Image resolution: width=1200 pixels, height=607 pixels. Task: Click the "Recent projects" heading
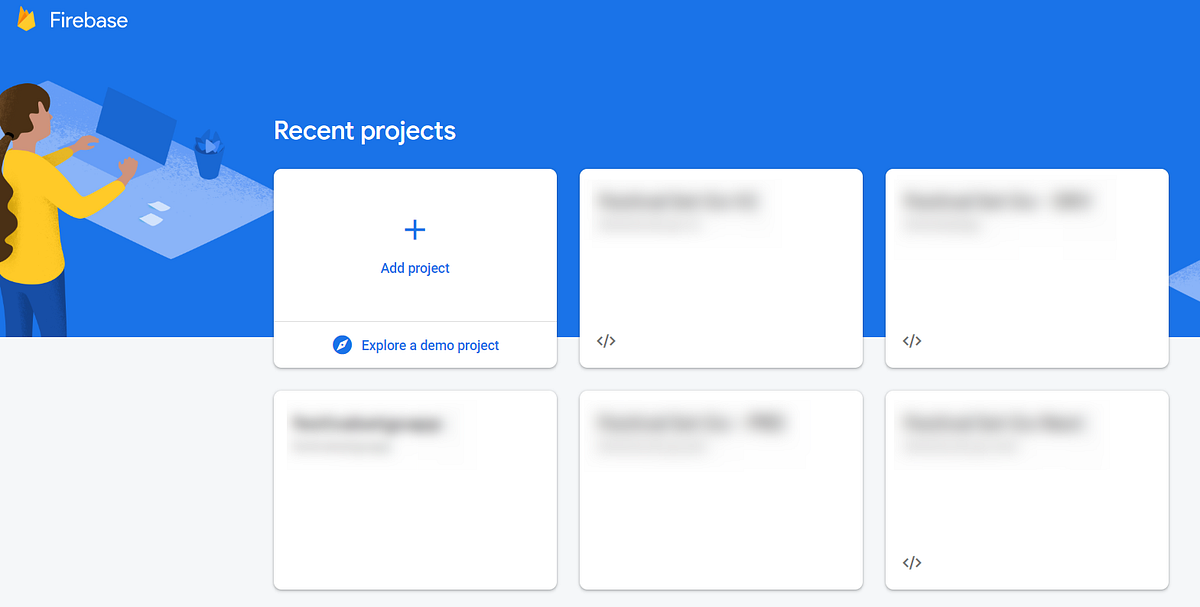[364, 130]
